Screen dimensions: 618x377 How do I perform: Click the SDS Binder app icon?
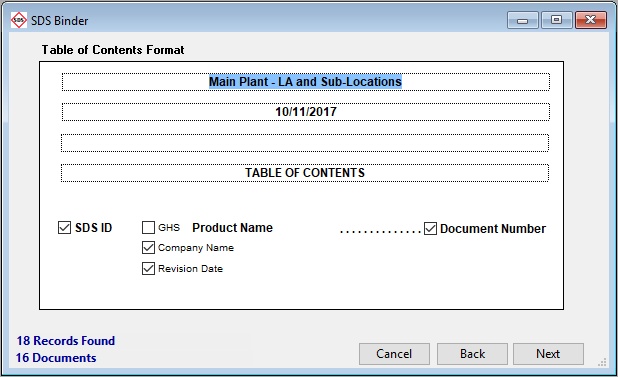point(18,20)
